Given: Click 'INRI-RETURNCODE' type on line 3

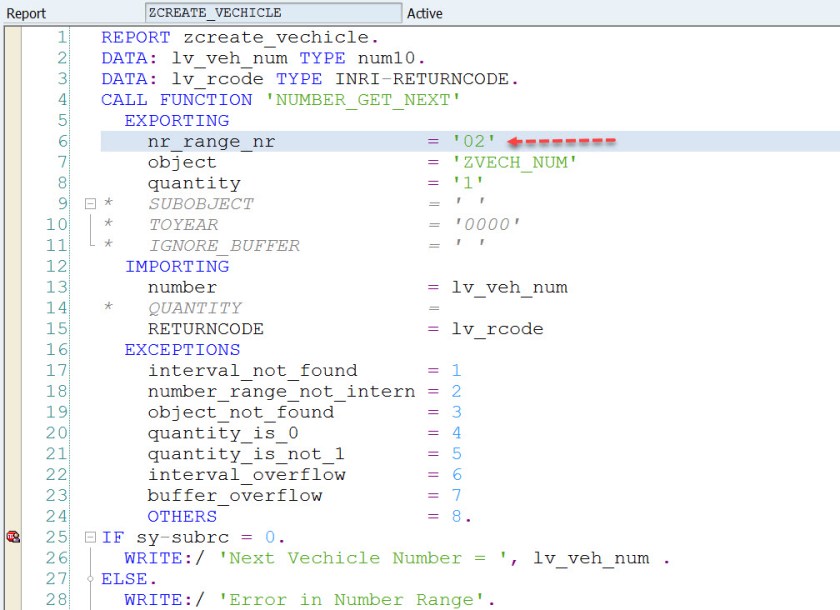Looking at the screenshot, I should [421, 79].
